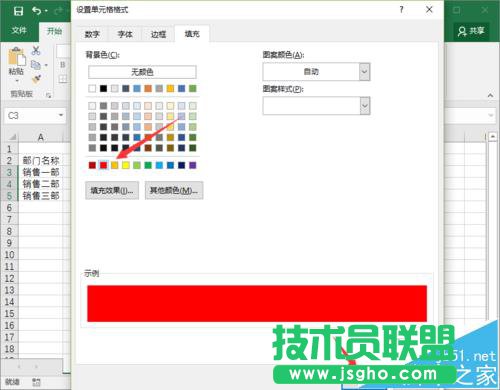Viewport: 500px width, 390px height.
Task: Open the pattern style dropdown
Action: pos(365,106)
